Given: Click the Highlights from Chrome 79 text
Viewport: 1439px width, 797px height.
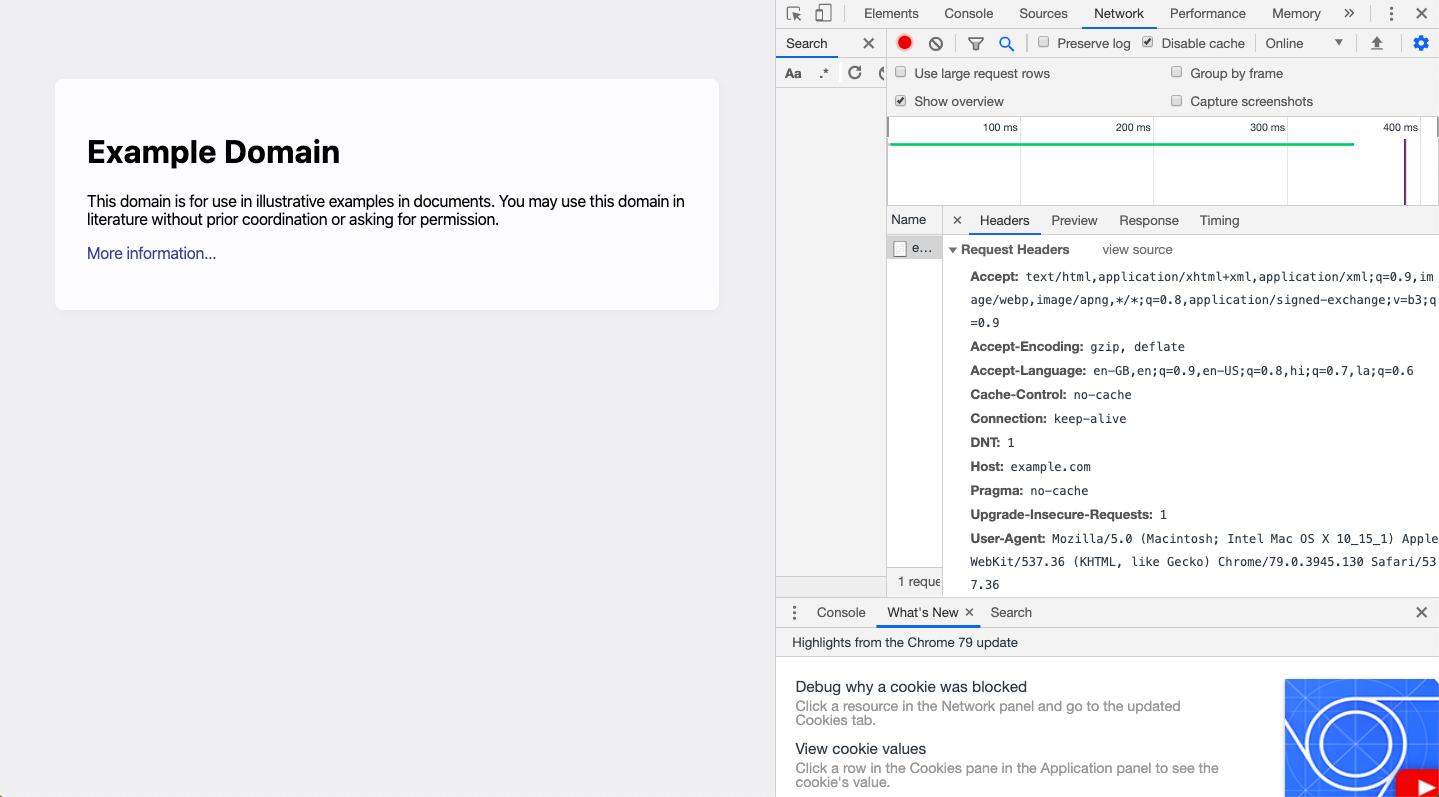Looking at the screenshot, I should [904, 643].
